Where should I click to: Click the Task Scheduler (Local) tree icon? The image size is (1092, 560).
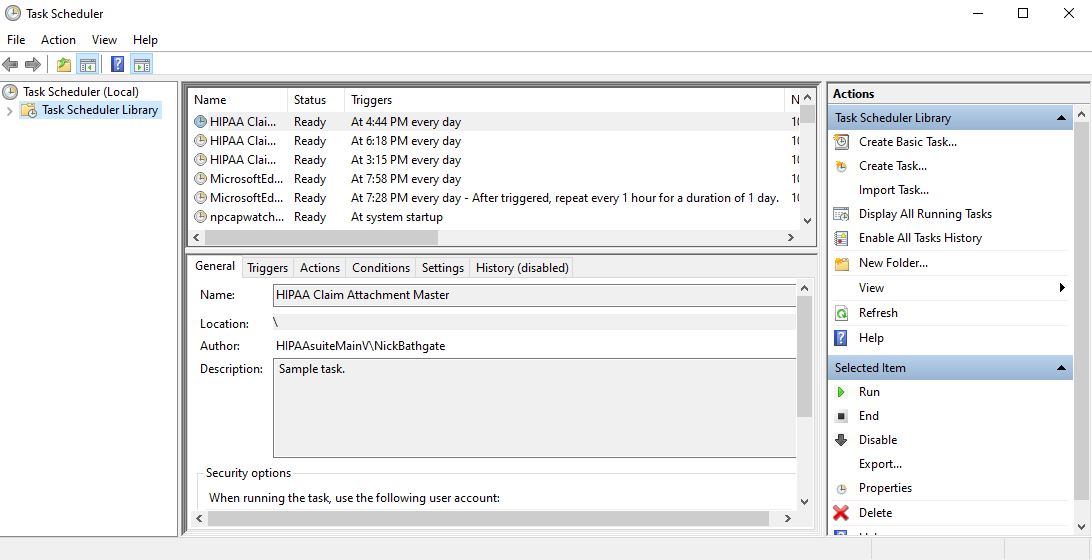coord(10,91)
